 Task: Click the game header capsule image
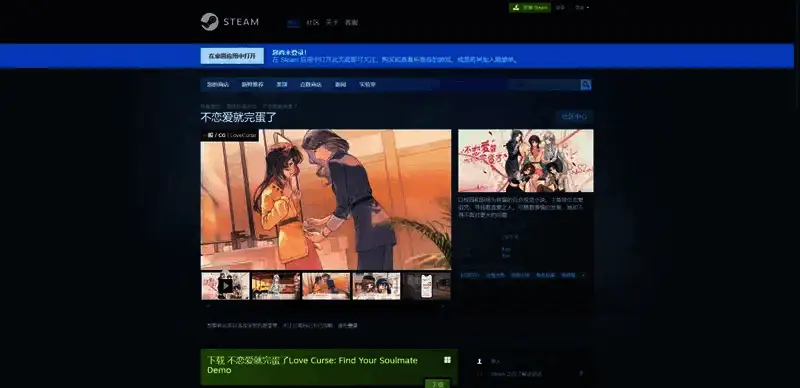[x=526, y=160]
